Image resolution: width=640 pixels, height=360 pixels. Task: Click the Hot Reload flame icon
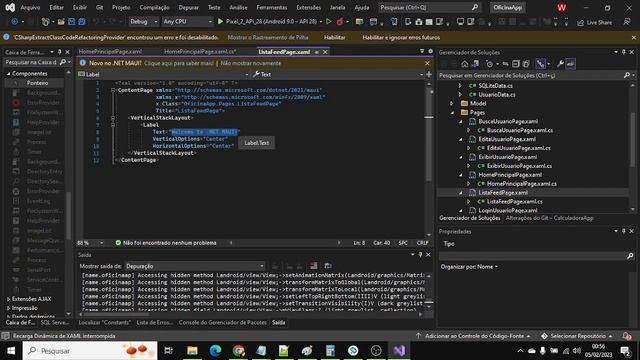pos(340,22)
